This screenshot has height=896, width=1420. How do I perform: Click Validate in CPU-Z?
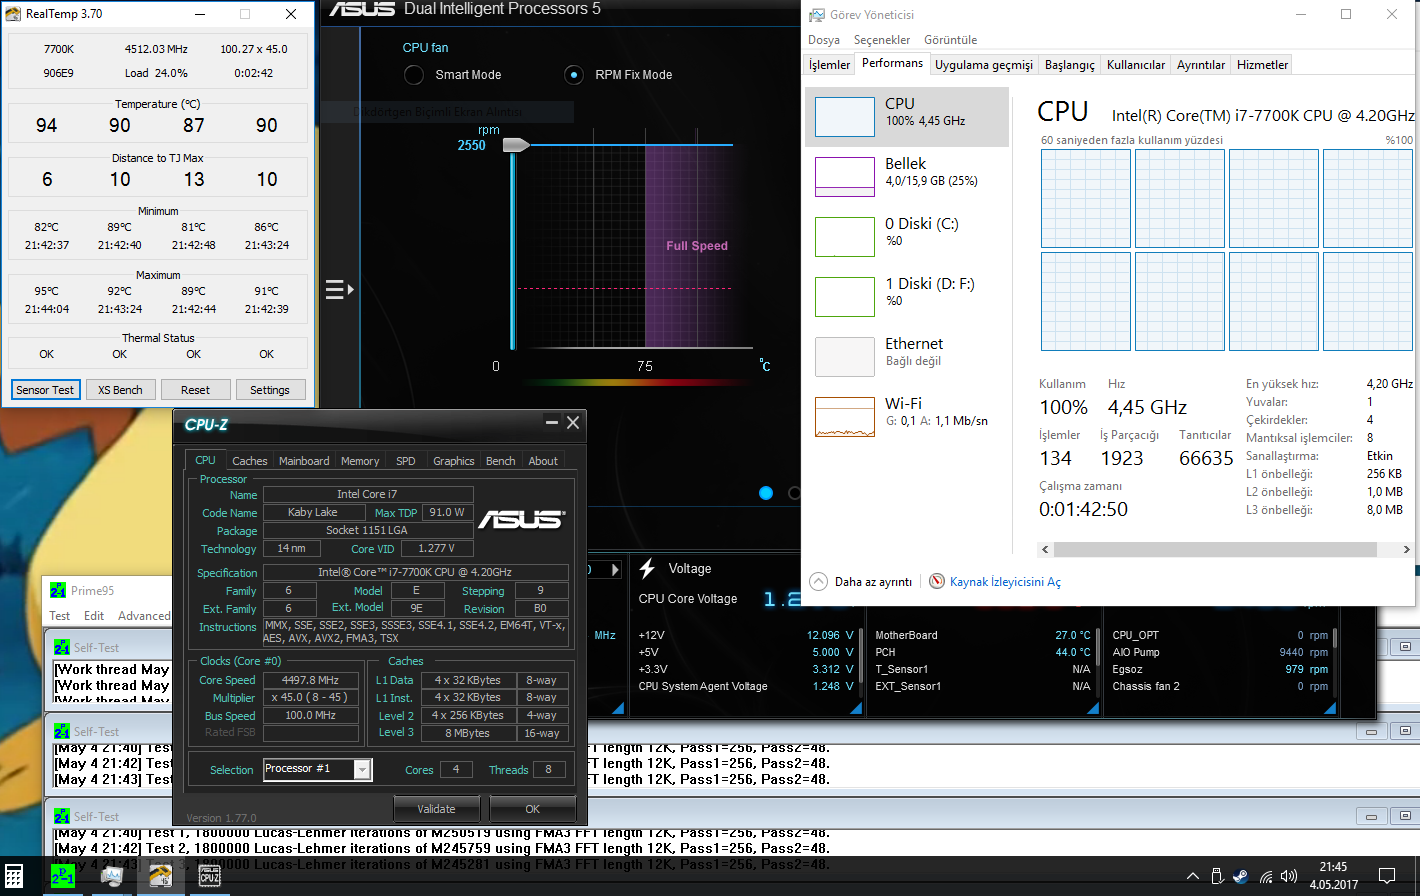[x=436, y=809]
